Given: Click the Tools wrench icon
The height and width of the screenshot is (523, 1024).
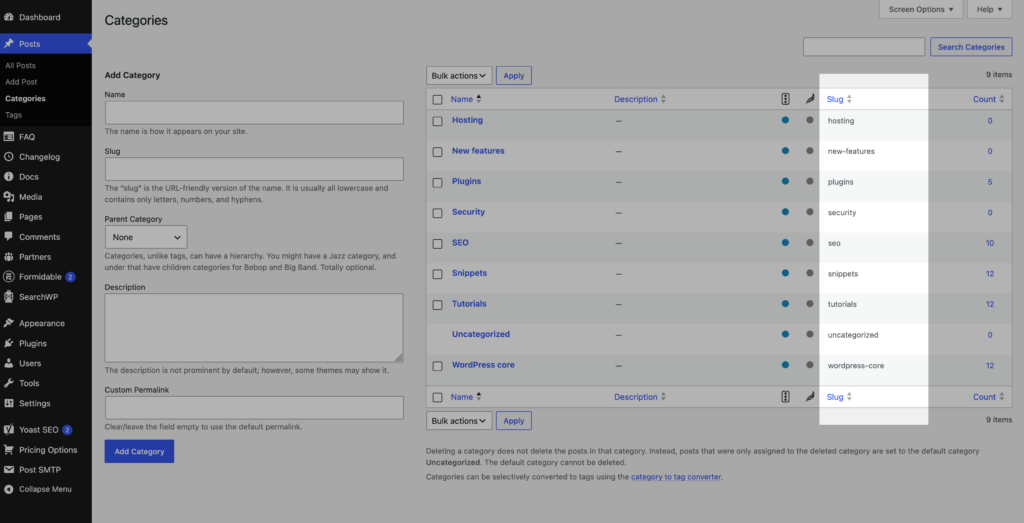Looking at the screenshot, I should pyautogui.click(x=9, y=383).
